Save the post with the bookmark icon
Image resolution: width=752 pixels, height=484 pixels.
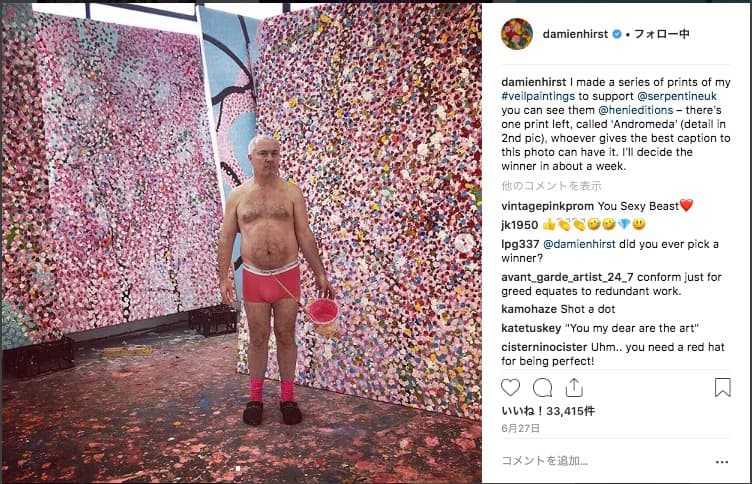click(x=722, y=388)
